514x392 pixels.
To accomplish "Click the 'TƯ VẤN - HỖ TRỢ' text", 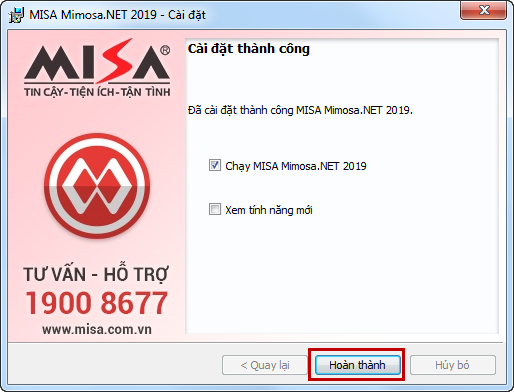I will (x=96, y=274).
